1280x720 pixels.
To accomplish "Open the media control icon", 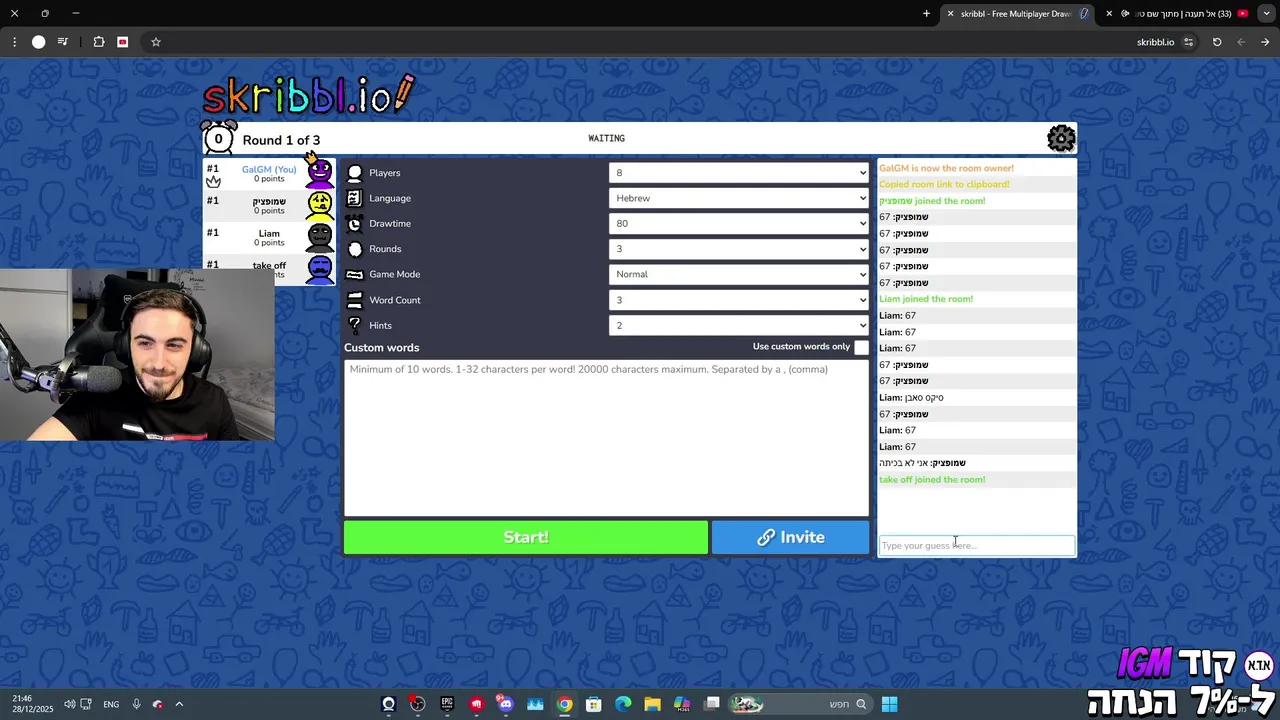I will [63, 42].
